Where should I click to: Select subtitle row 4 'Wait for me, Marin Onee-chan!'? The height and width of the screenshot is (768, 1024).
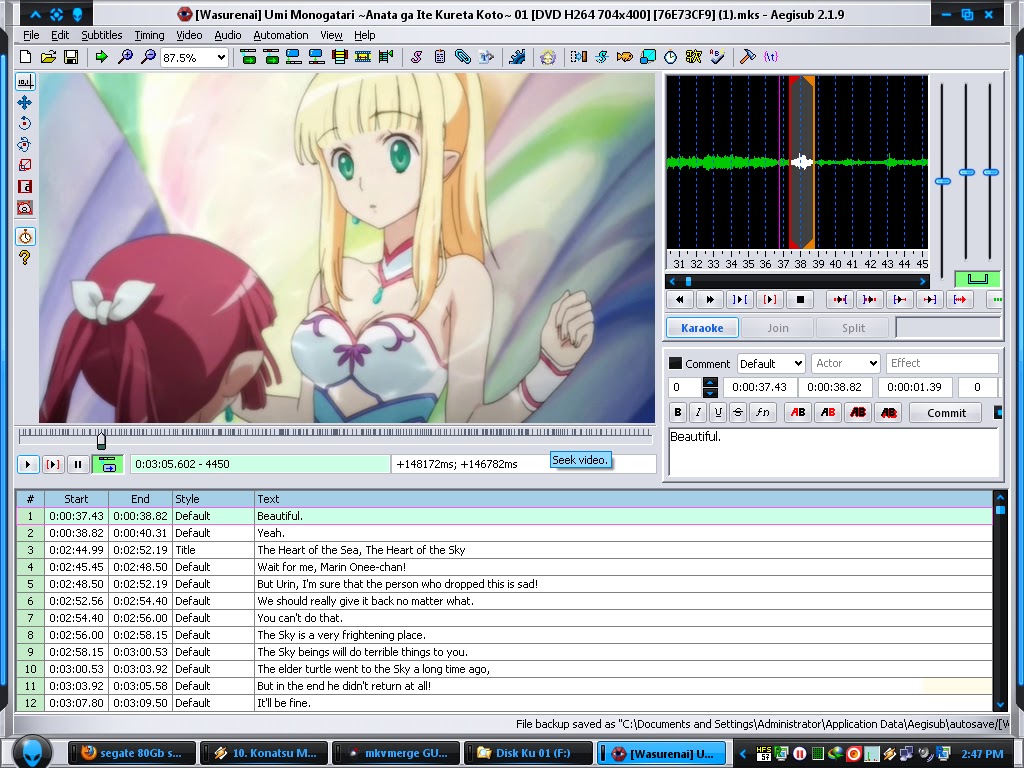[x=504, y=567]
